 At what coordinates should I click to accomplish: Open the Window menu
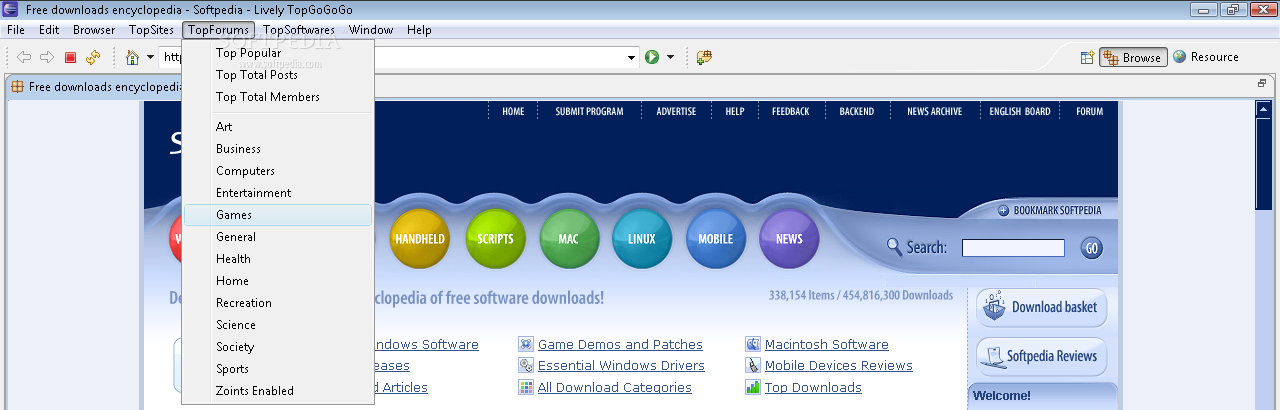(371, 30)
